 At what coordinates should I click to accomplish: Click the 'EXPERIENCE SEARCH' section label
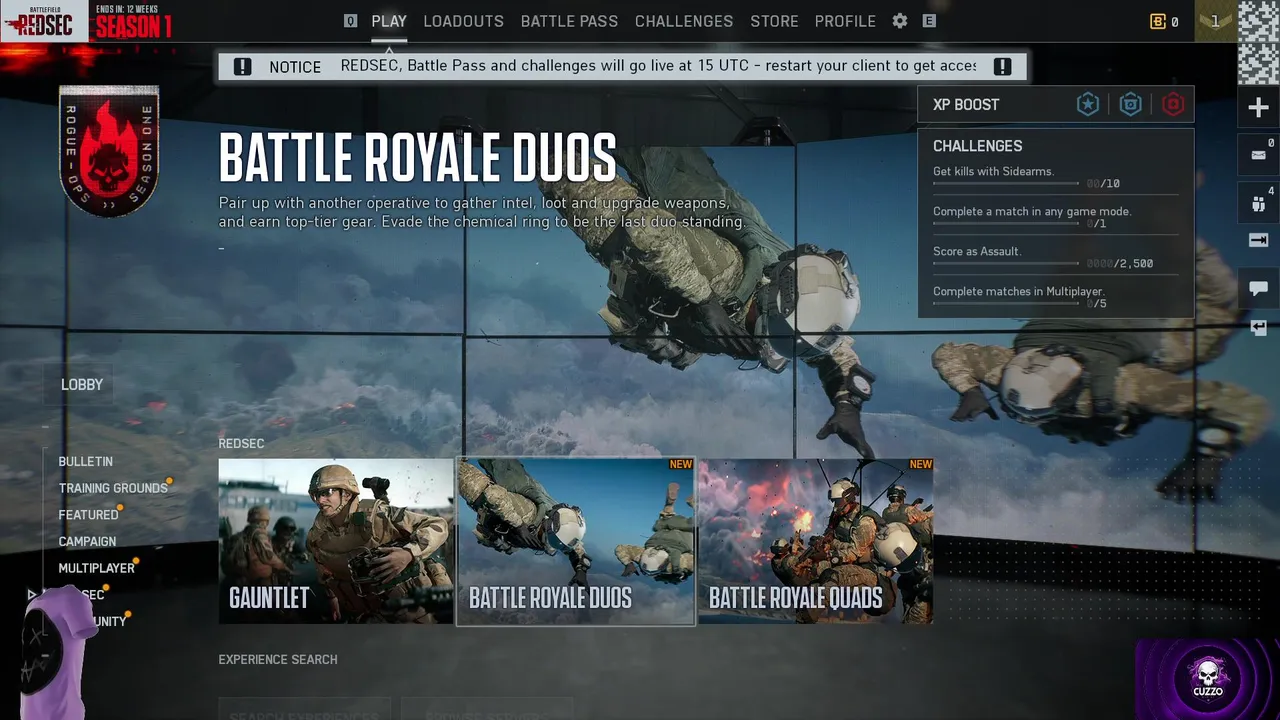[278, 660]
